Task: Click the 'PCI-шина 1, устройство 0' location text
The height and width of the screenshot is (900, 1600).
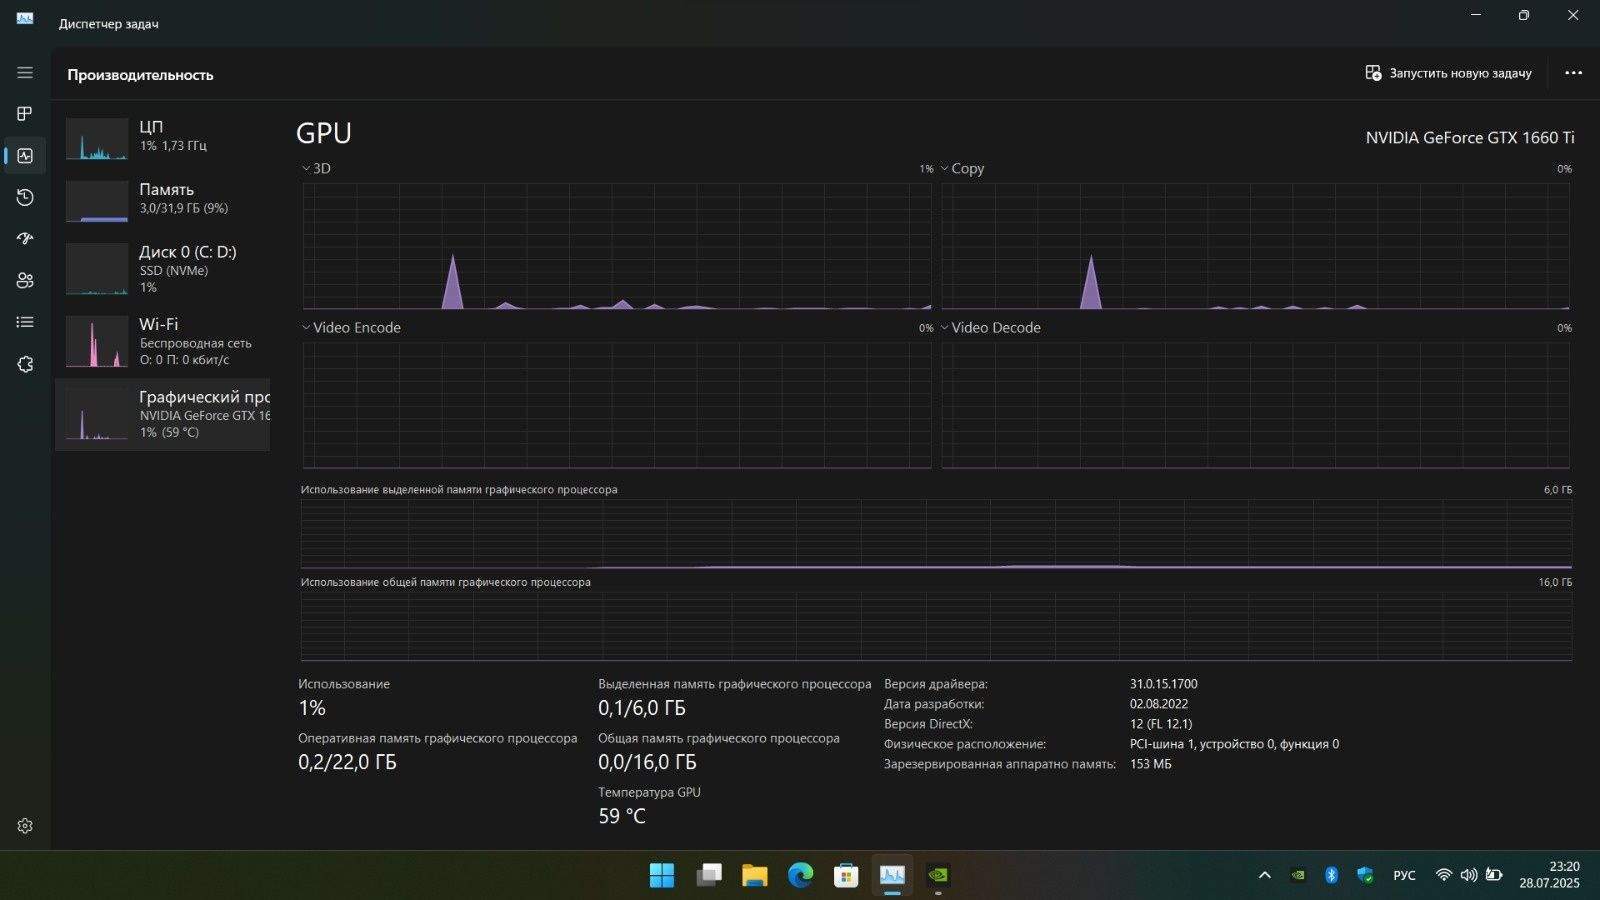Action: [1234, 744]
